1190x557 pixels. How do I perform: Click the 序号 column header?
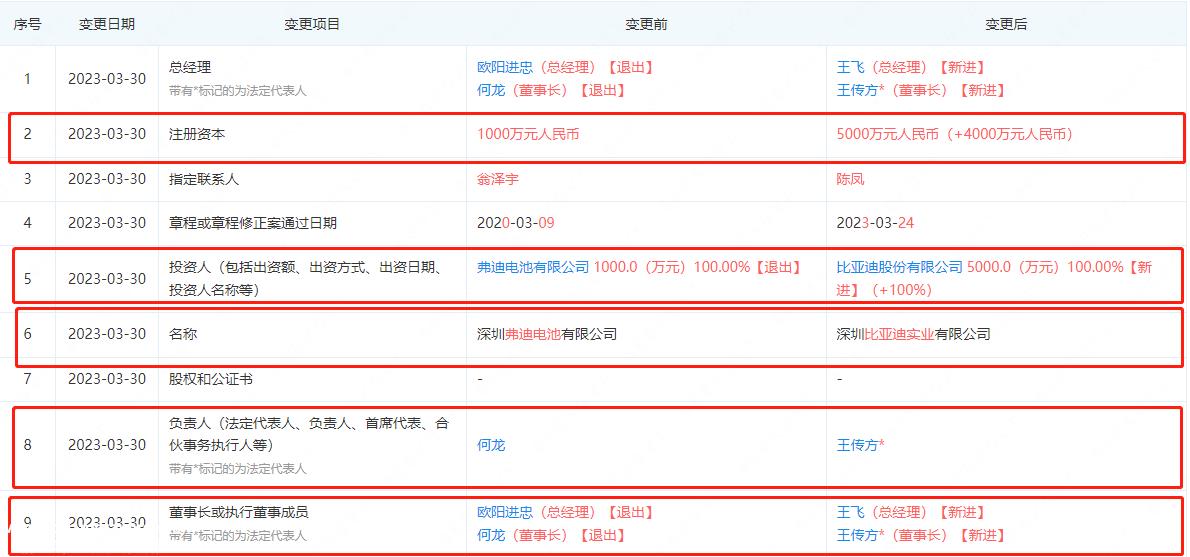(x=27, y=24)
